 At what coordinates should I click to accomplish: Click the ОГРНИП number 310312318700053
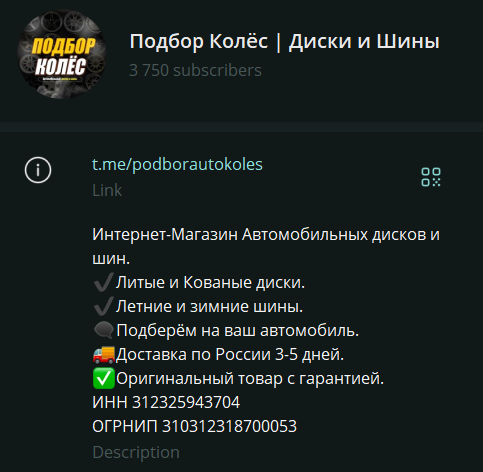tap(229, 426)
